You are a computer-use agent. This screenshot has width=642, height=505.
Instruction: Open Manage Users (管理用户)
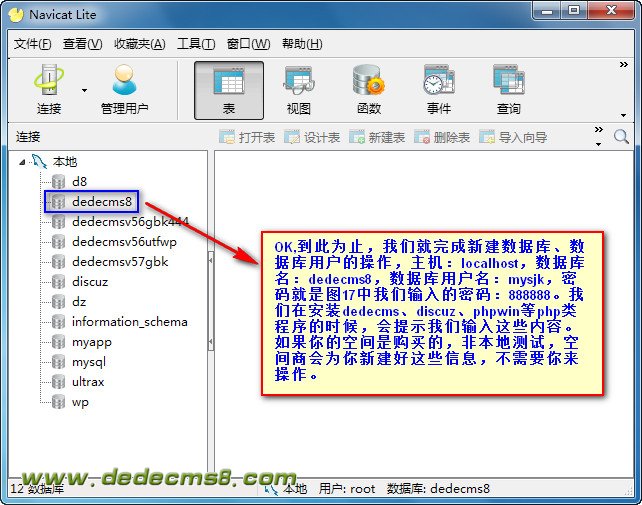tap(124, 89)
